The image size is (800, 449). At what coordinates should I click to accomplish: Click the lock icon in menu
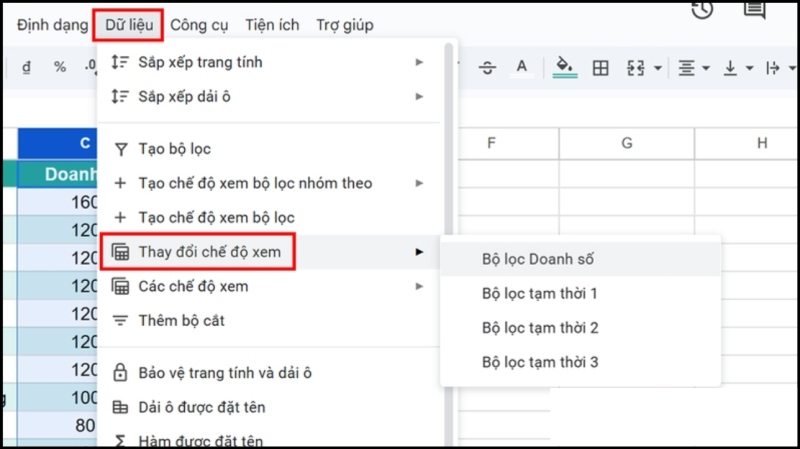coord(120,372)
